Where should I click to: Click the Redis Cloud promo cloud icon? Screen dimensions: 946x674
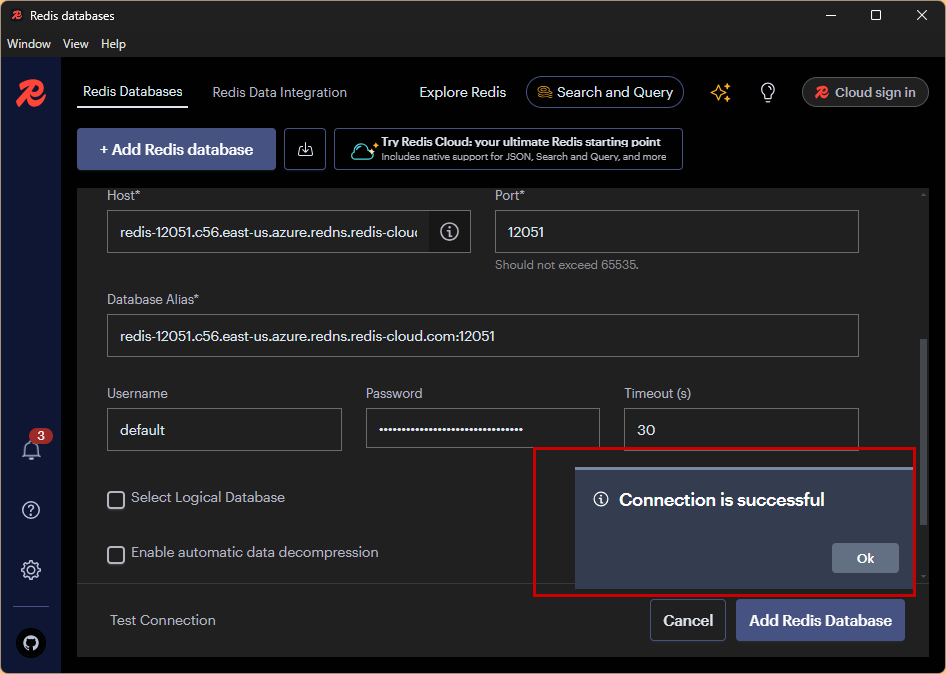[x=364, y=150]
